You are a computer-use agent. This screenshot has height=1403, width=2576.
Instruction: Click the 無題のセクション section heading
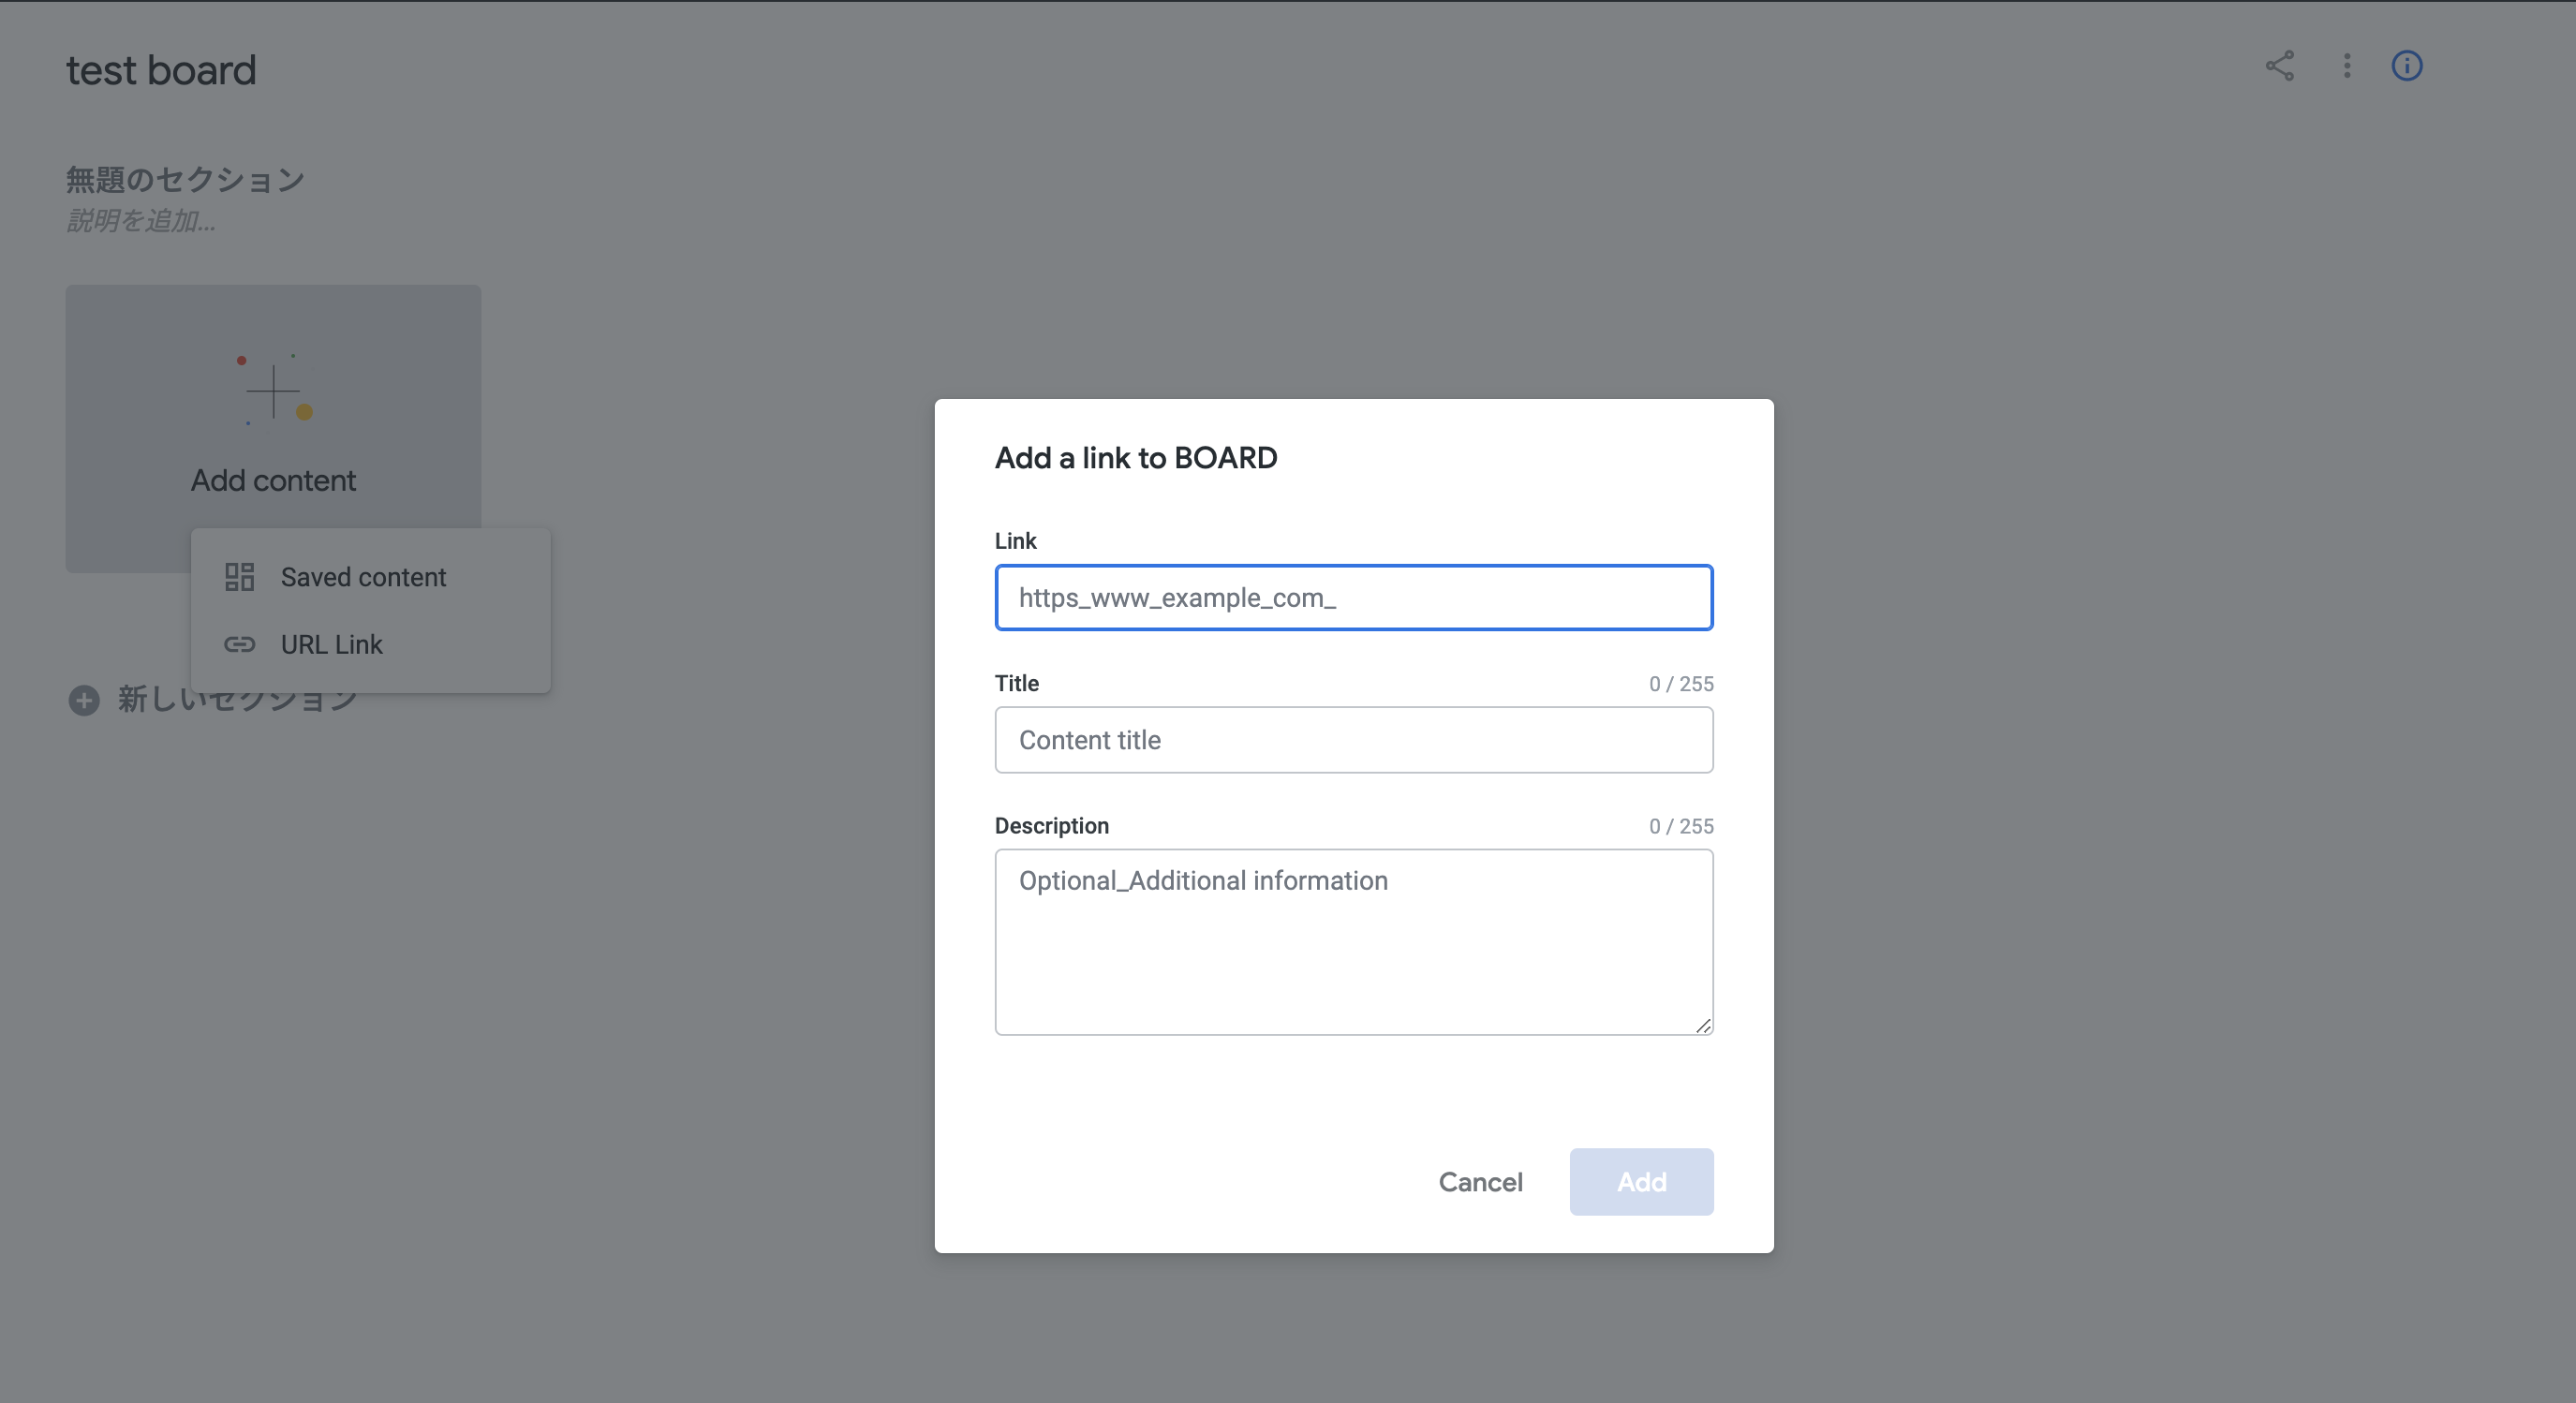click(x=185, y=180)
